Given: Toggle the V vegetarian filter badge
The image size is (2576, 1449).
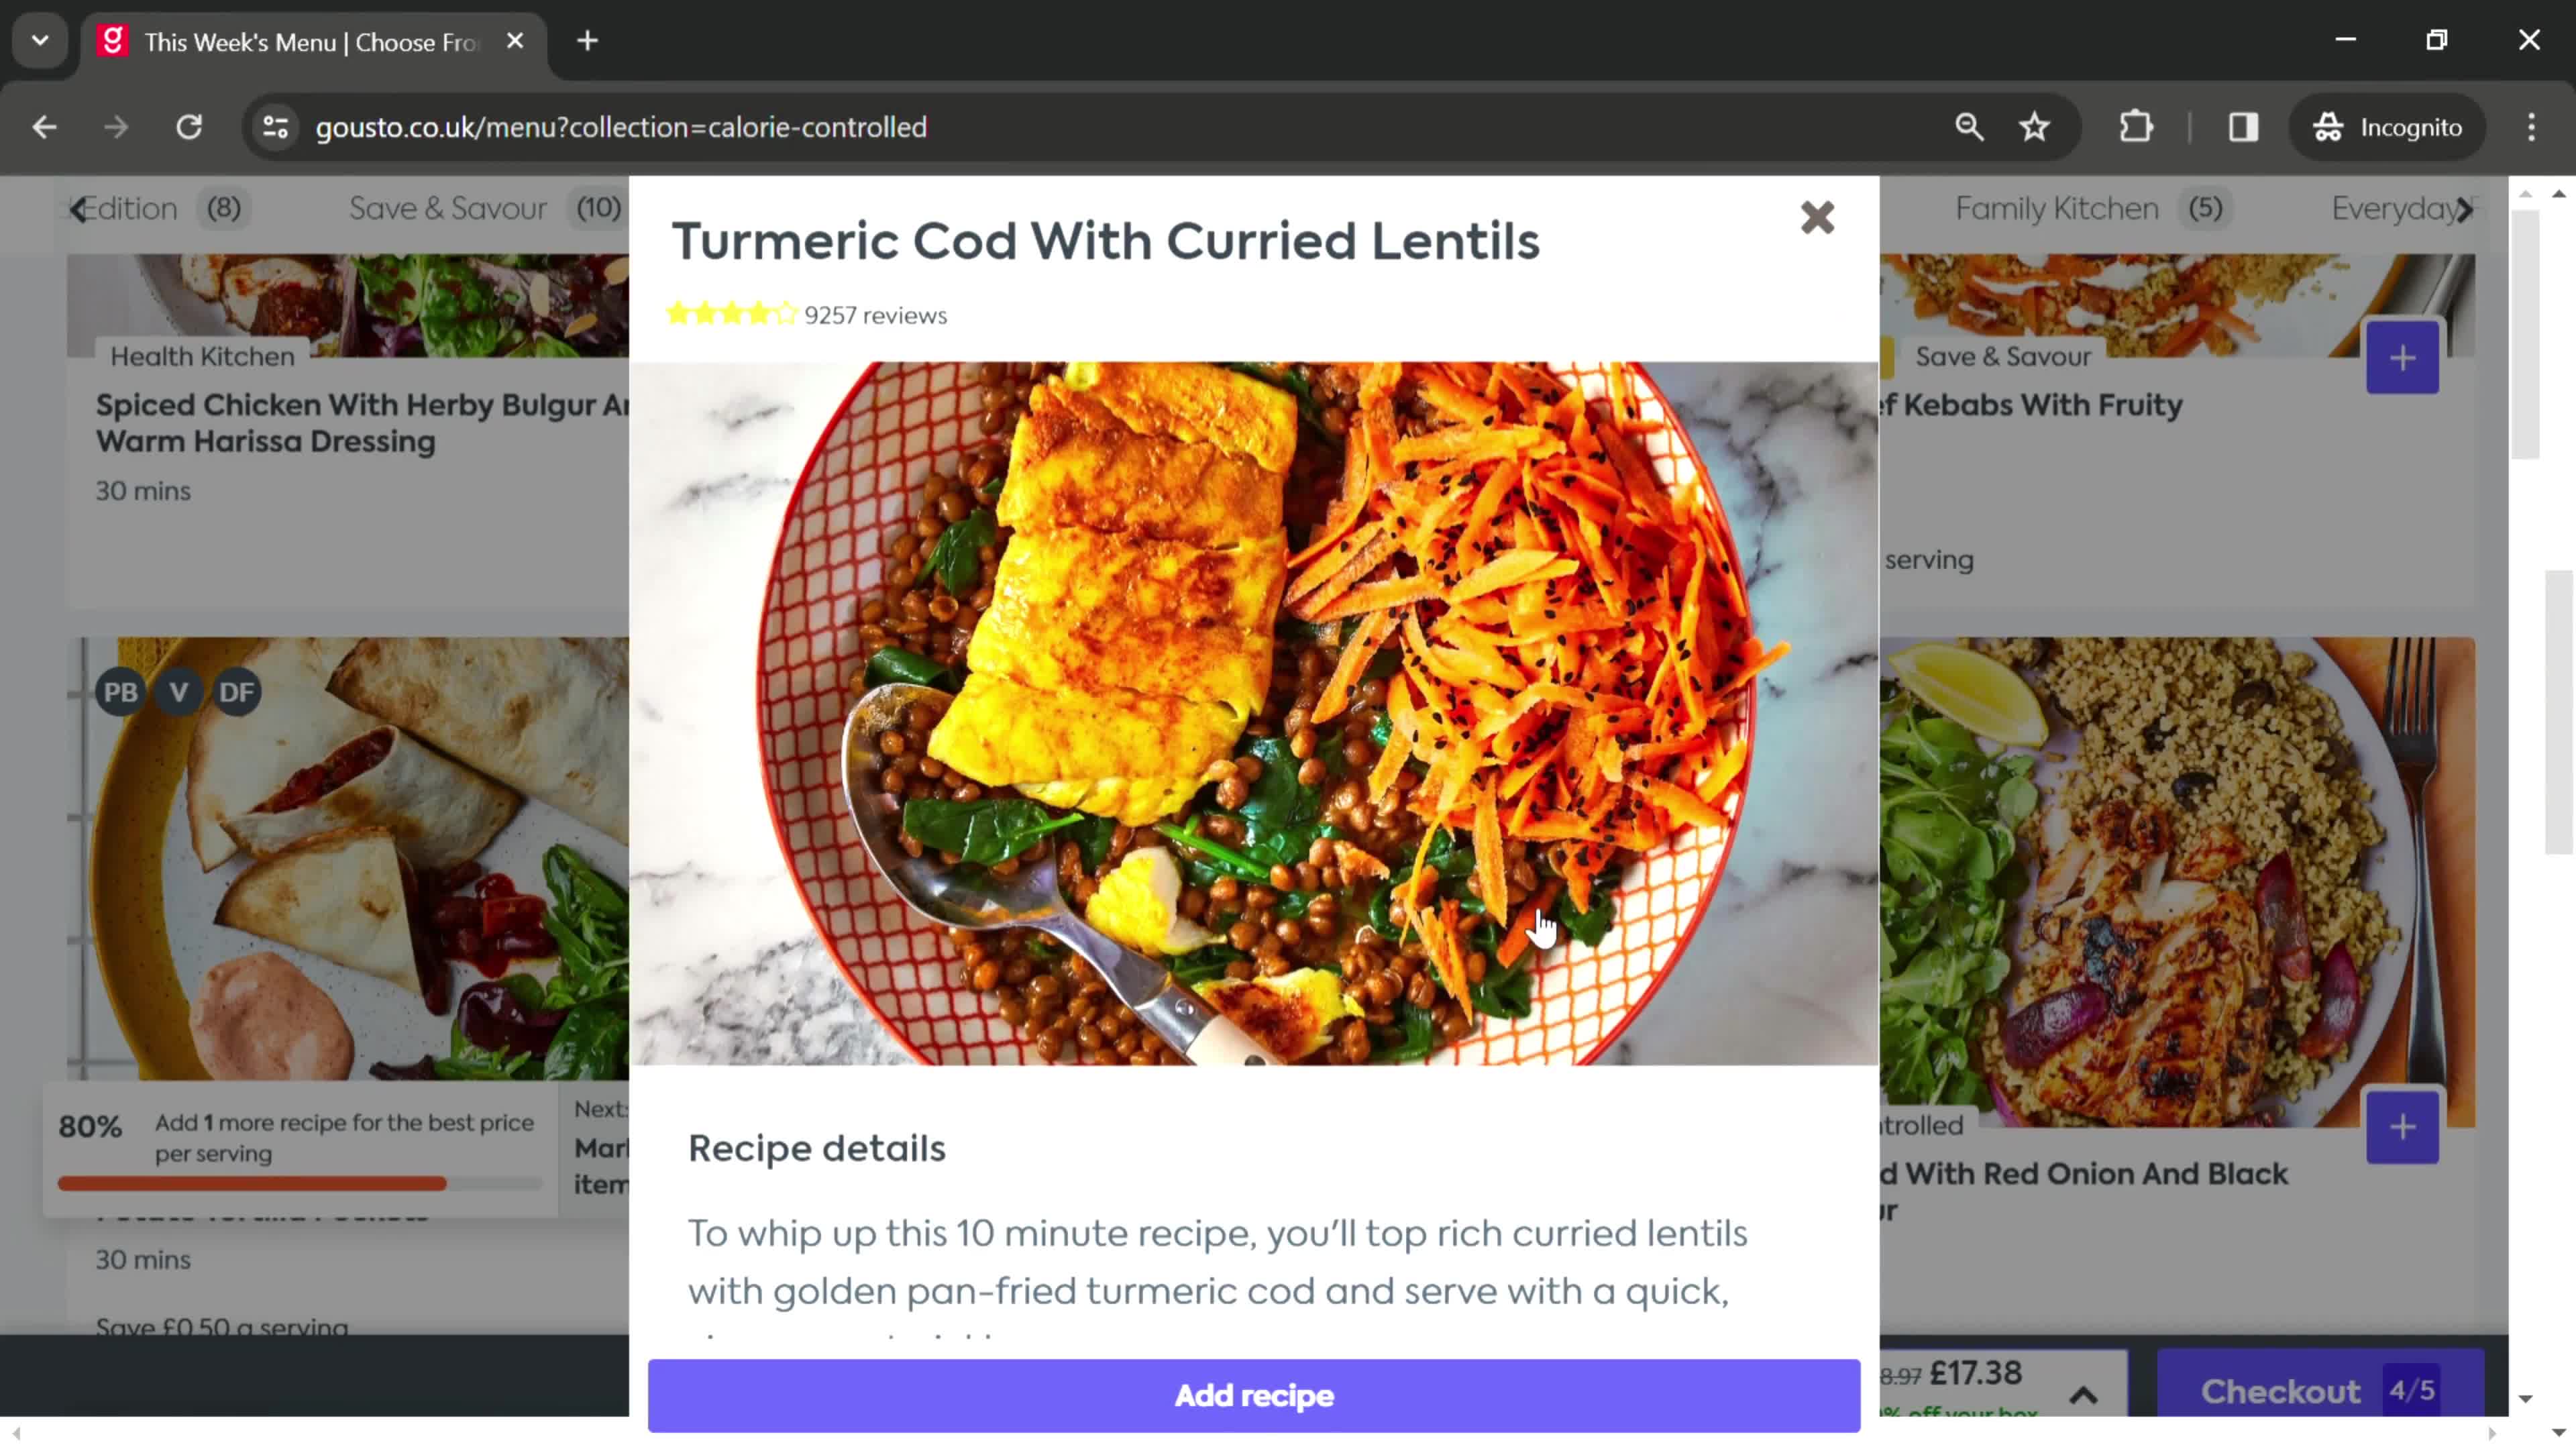Looking at the screenshot, I should 177,690.
